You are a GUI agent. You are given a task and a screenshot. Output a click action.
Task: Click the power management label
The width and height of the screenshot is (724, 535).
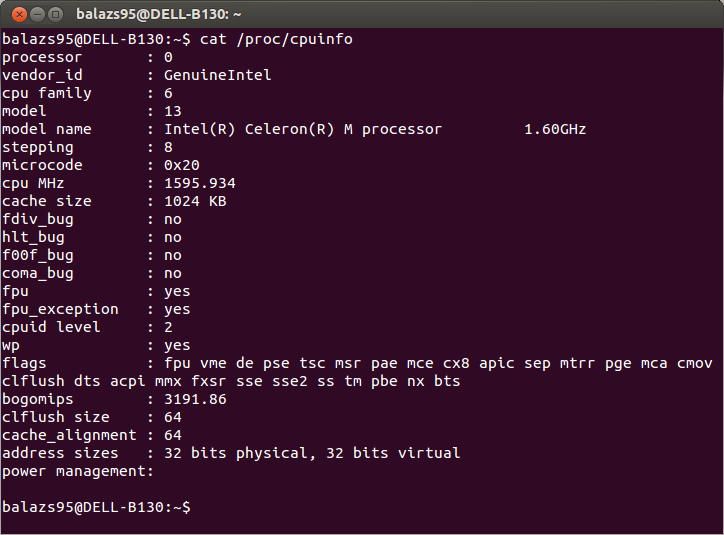[78, 471]
